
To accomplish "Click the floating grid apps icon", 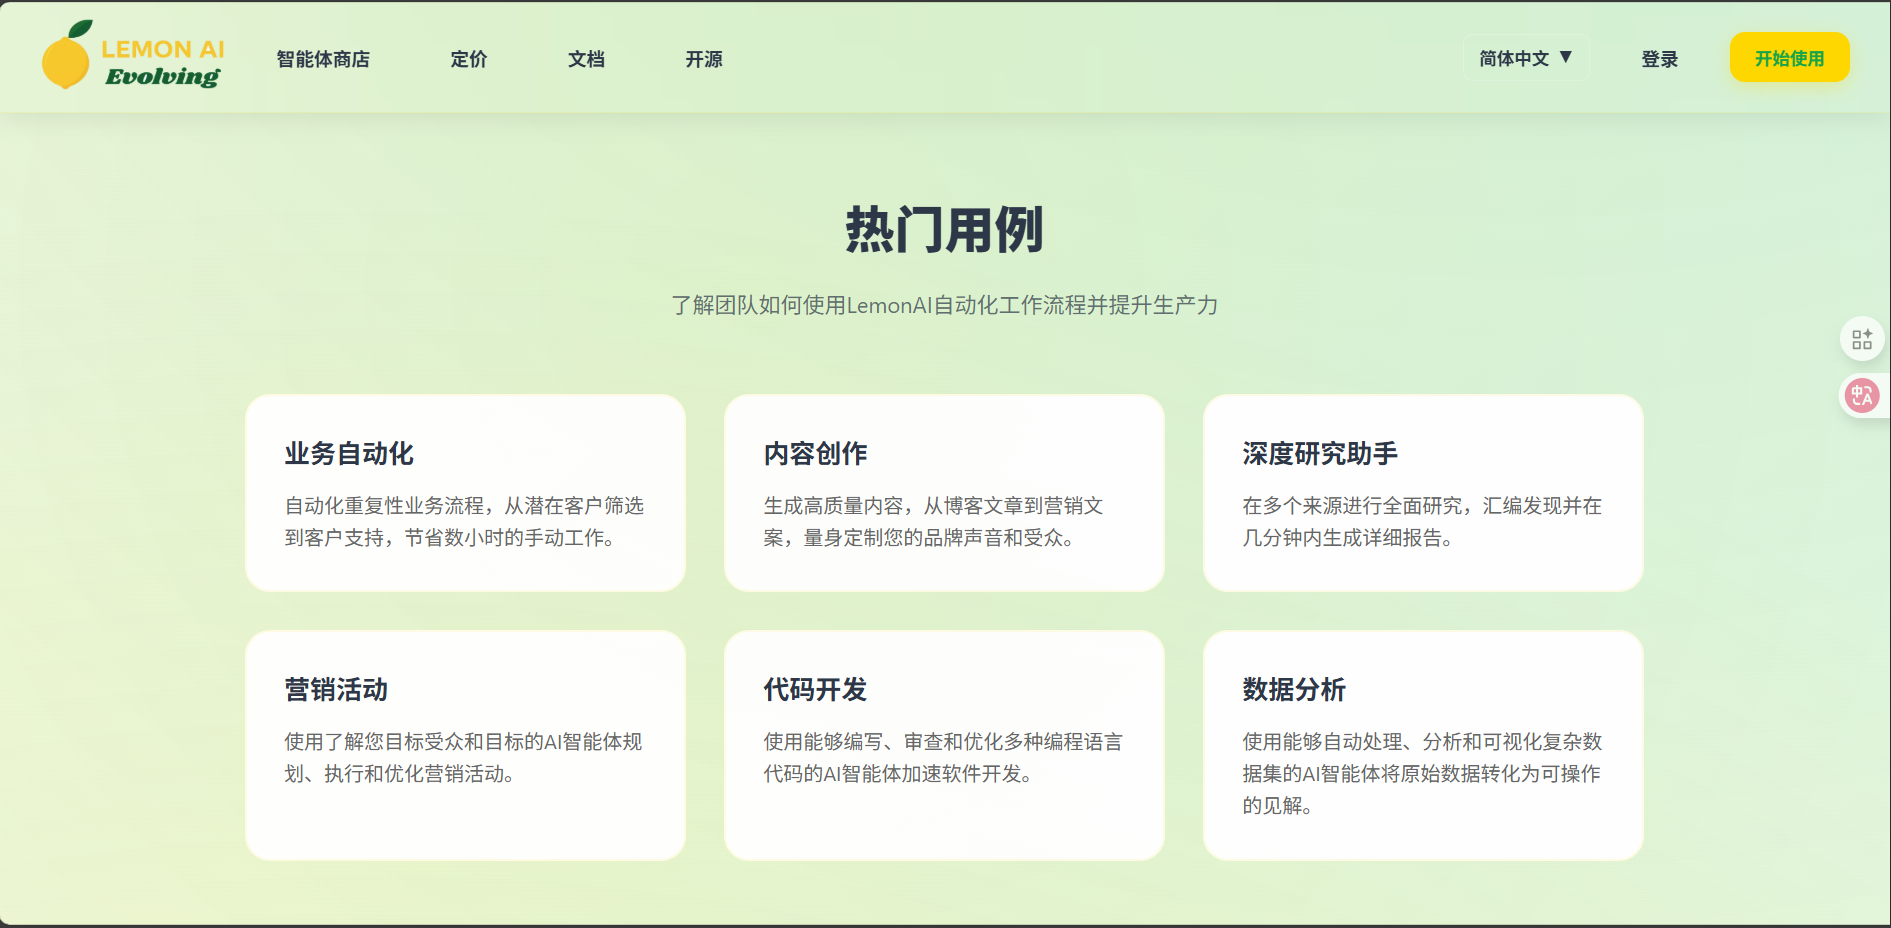I will [1861, 339].
